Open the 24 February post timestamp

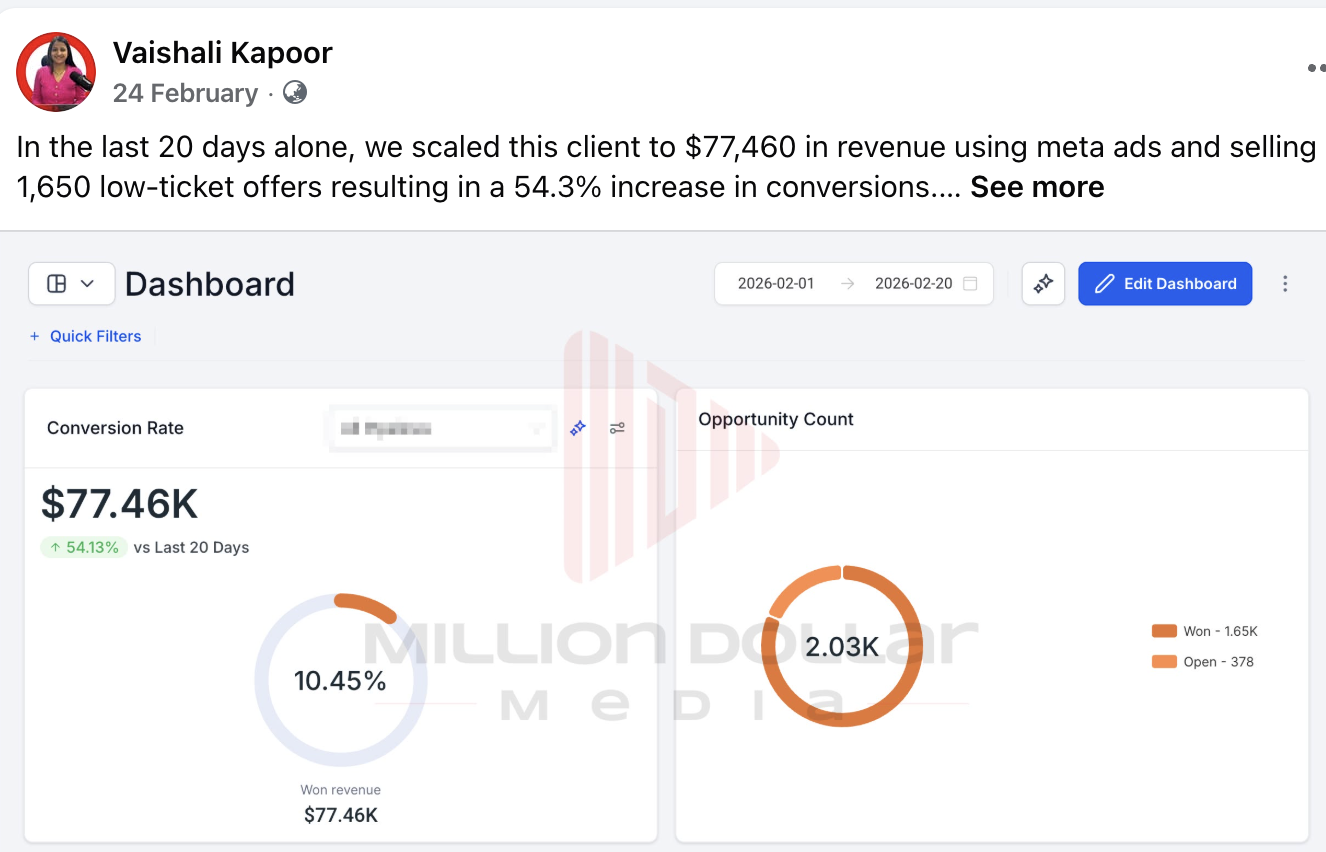(x=185, y=93)
